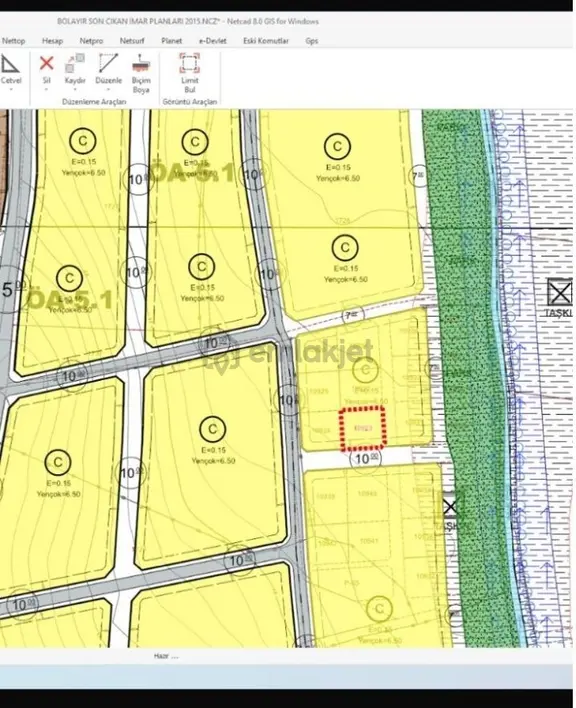Click the crossed-box TAŞKI symbol at right edge

(560, 292)
